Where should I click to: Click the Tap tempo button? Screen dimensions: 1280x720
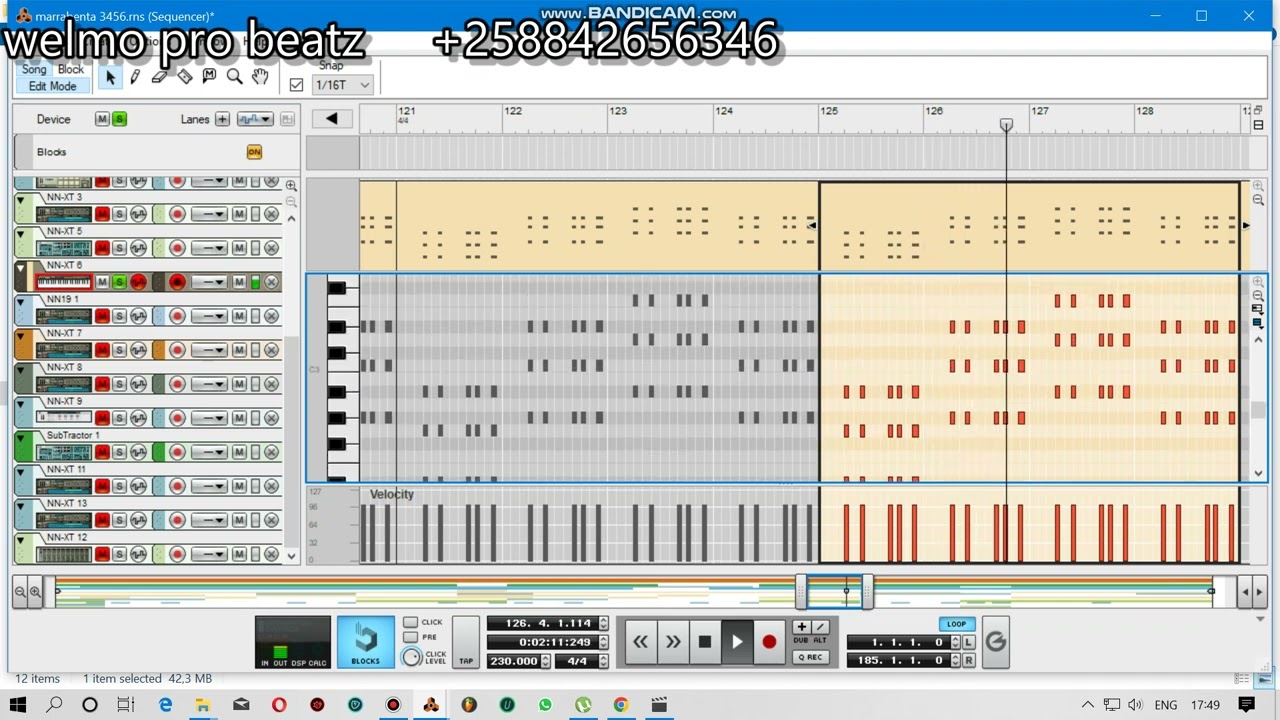point(466,642)
